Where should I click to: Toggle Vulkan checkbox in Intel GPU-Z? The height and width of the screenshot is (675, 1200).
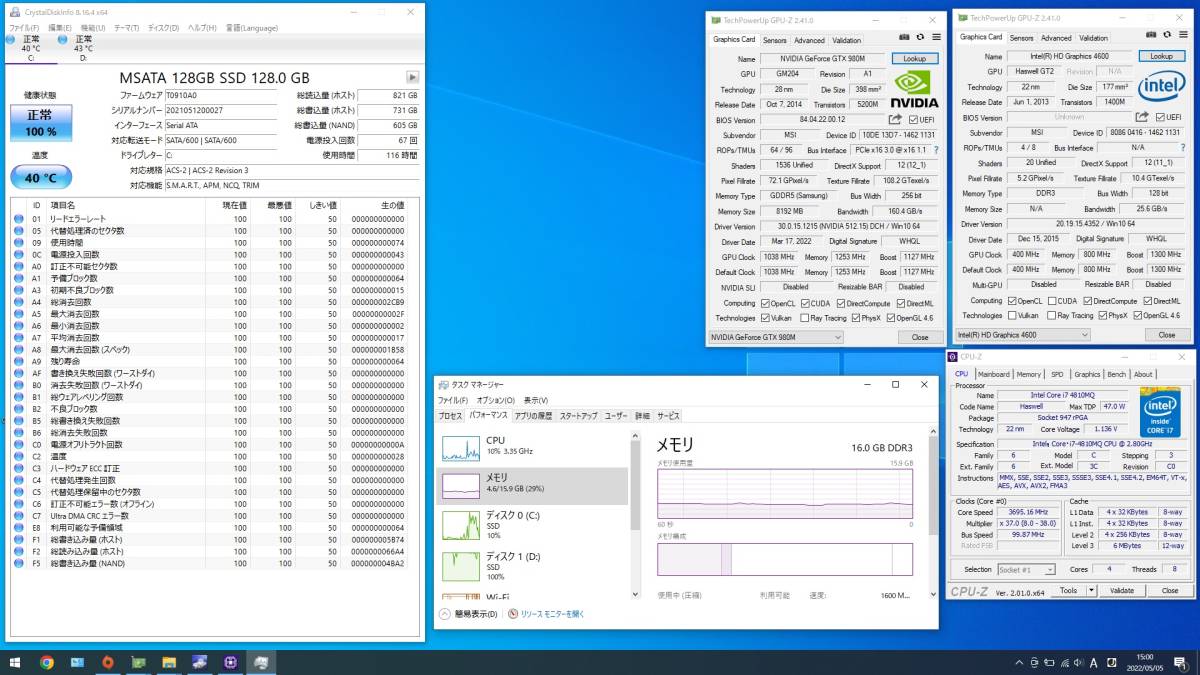(x=1012, y=315)
